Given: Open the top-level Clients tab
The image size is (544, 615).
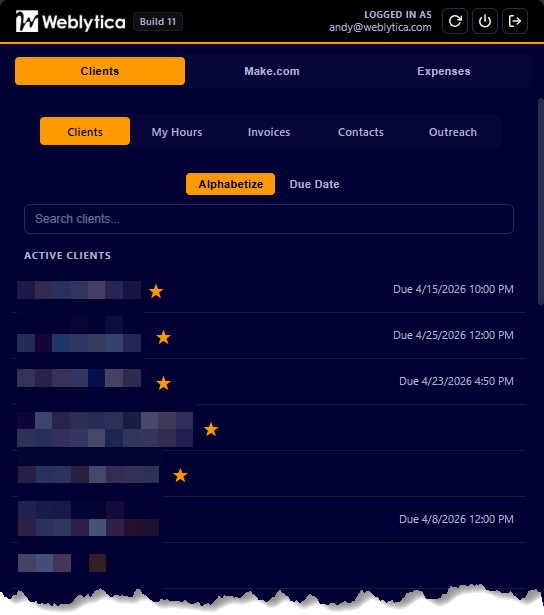Looking at the screenshot, I should pyautogui.click(x=100, y=71).
